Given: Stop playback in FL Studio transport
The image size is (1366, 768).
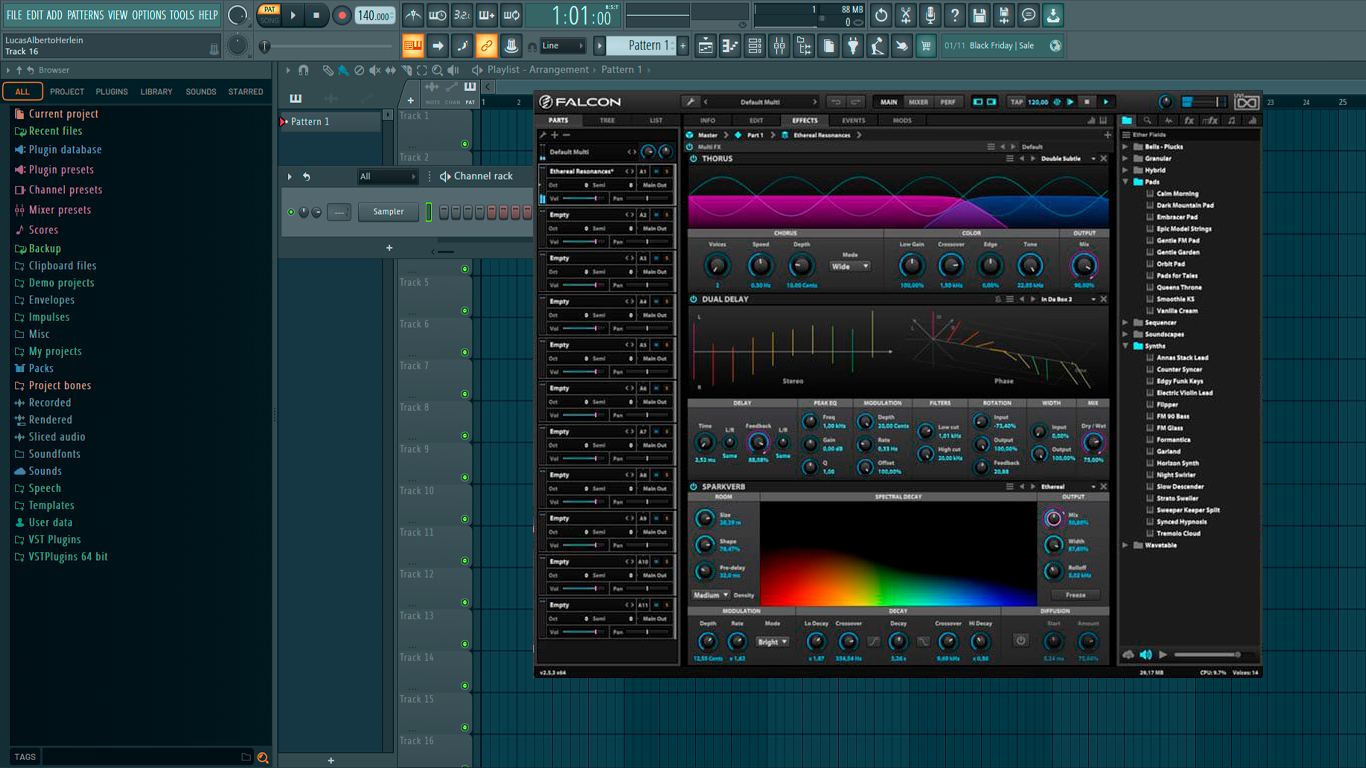Looking at the screenshot, I should point(317,15).
